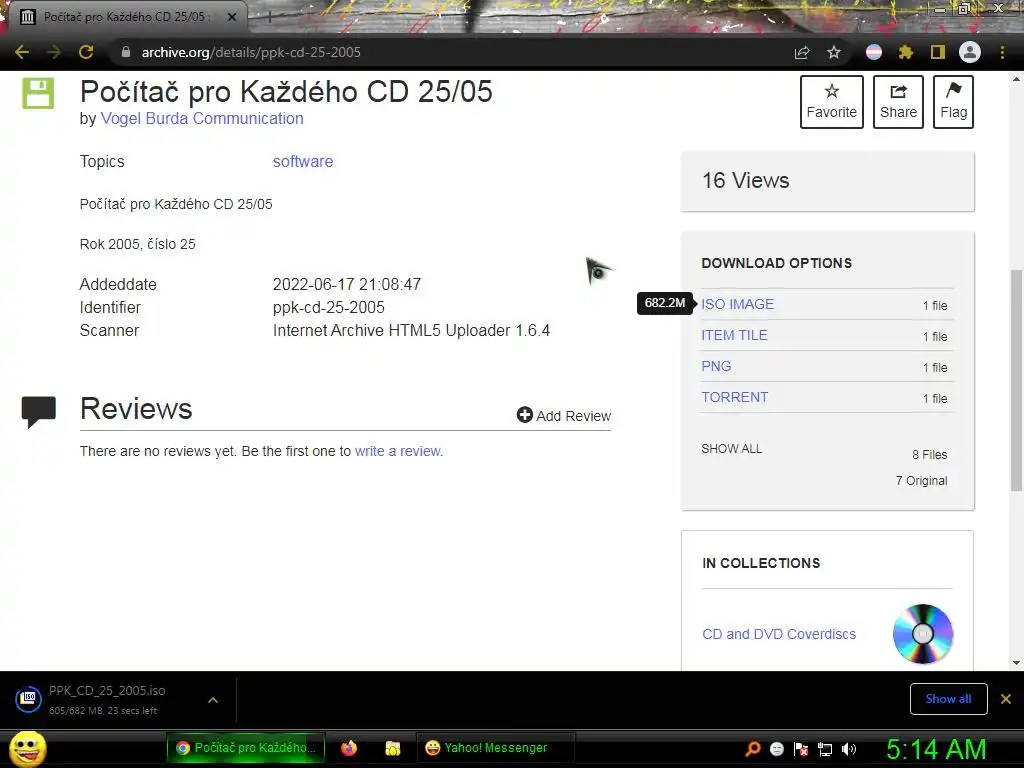Viewport: 1024px width, 768px height.
Task: Open the ITEM TILE download option
Action: pyautogui.click(x=734, y=335)
